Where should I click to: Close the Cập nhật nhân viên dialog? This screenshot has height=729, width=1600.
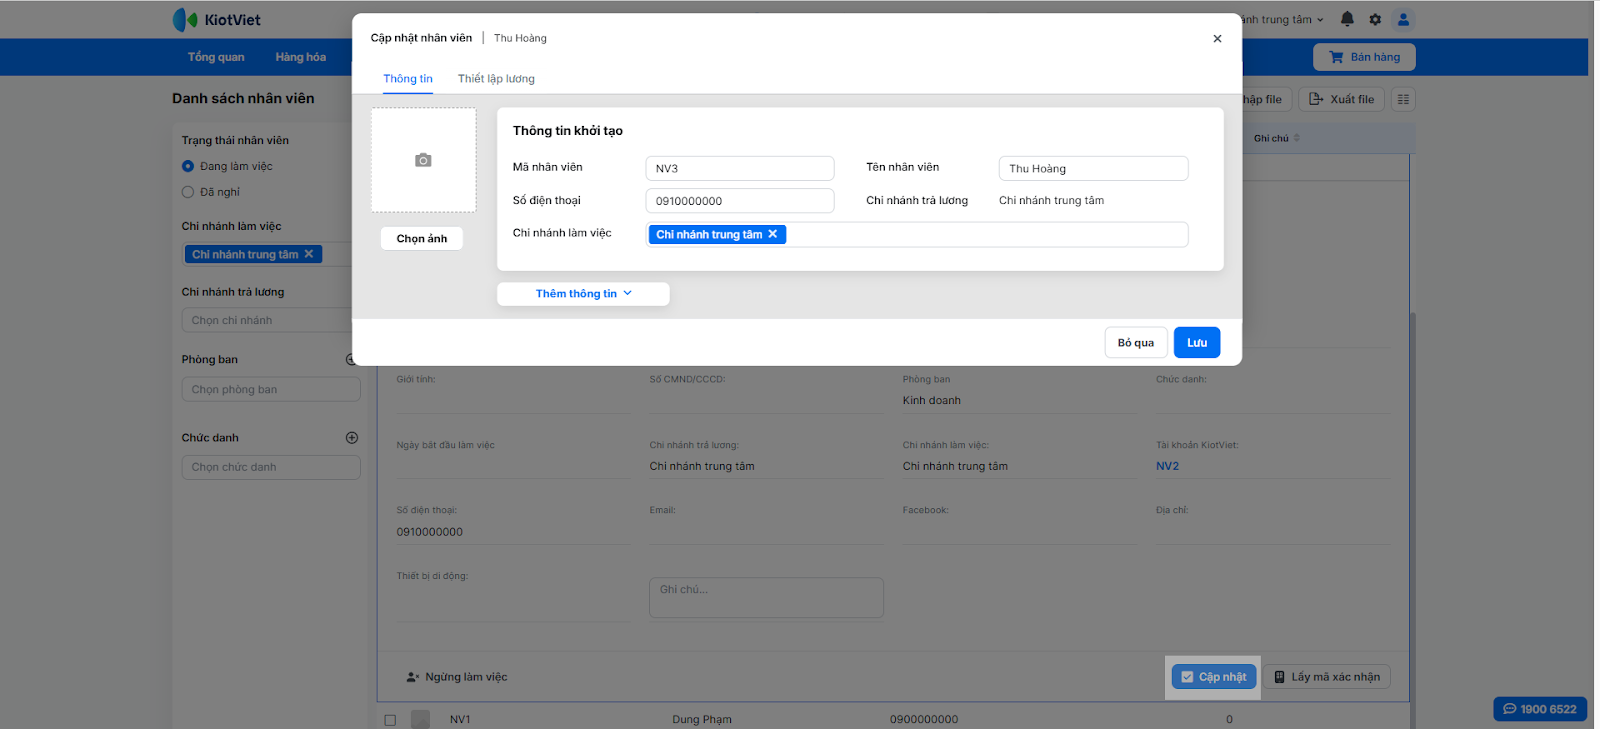click(1217, 39)
